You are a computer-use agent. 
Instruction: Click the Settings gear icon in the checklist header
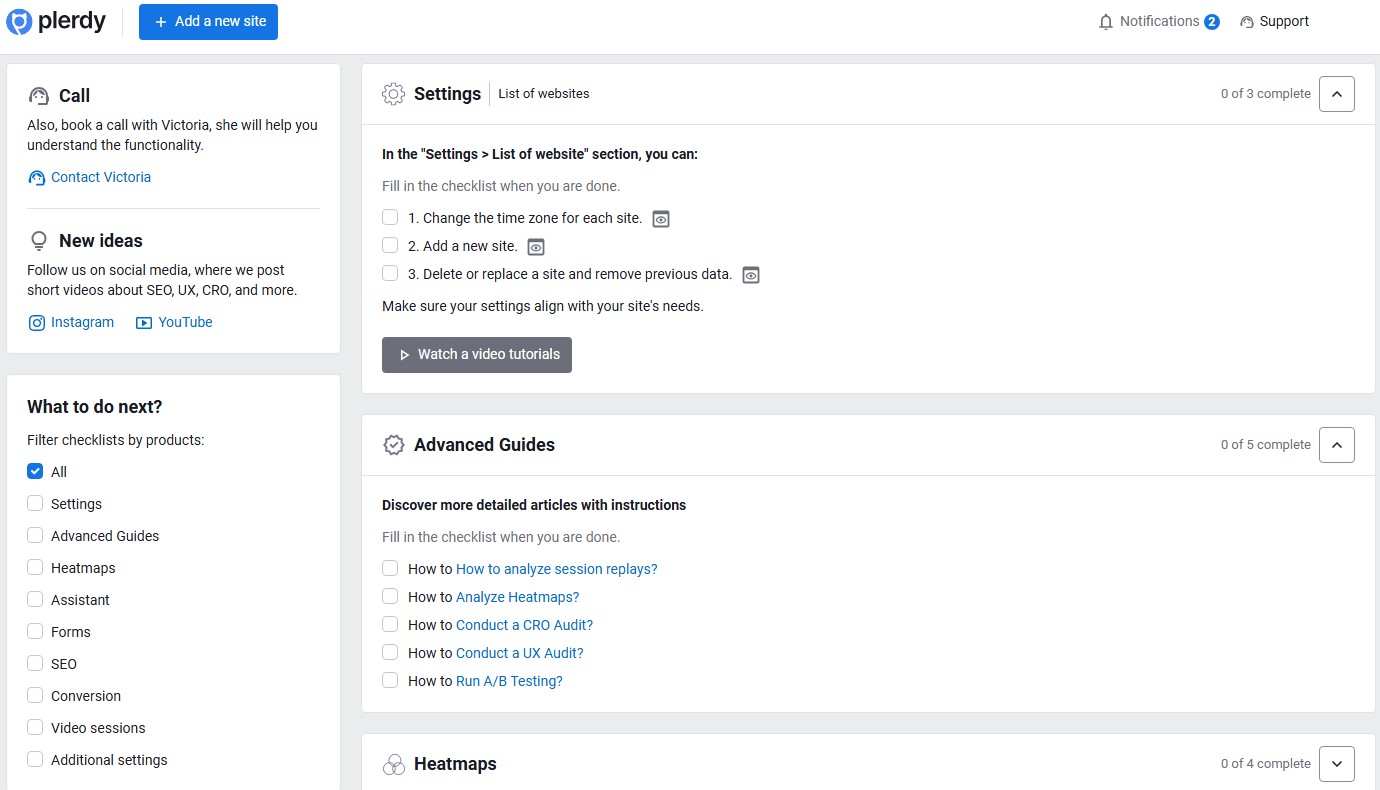point(392,93)
